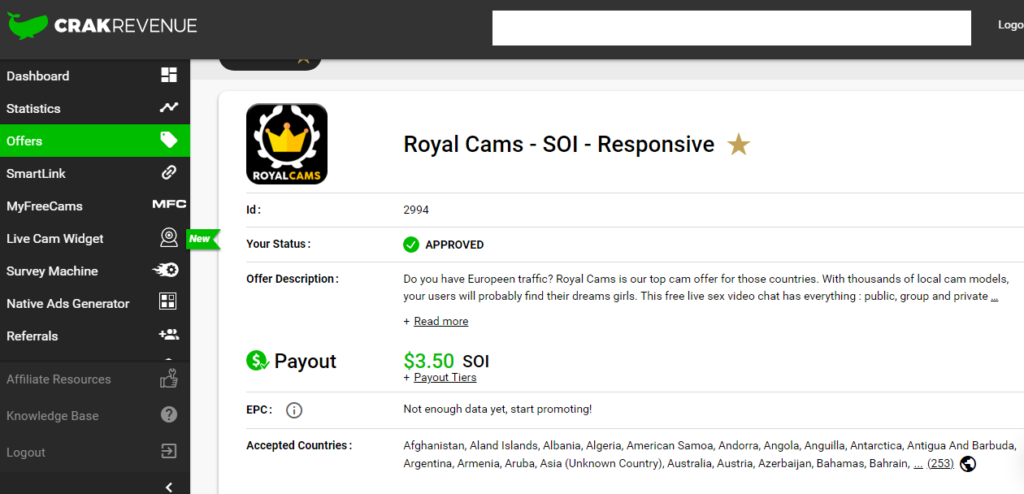The height and width of the screenshot is (494, 1024).
Task: Open Affiliate Resources link in sidebar
Action: tap(59, 379)
